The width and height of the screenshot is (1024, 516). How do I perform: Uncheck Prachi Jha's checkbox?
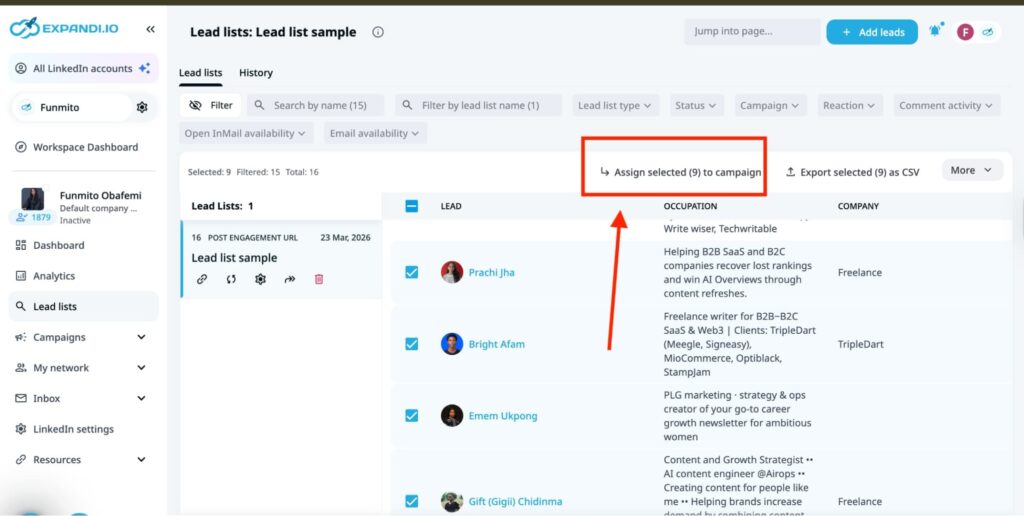pyautogui.click(x=411, y=272)
